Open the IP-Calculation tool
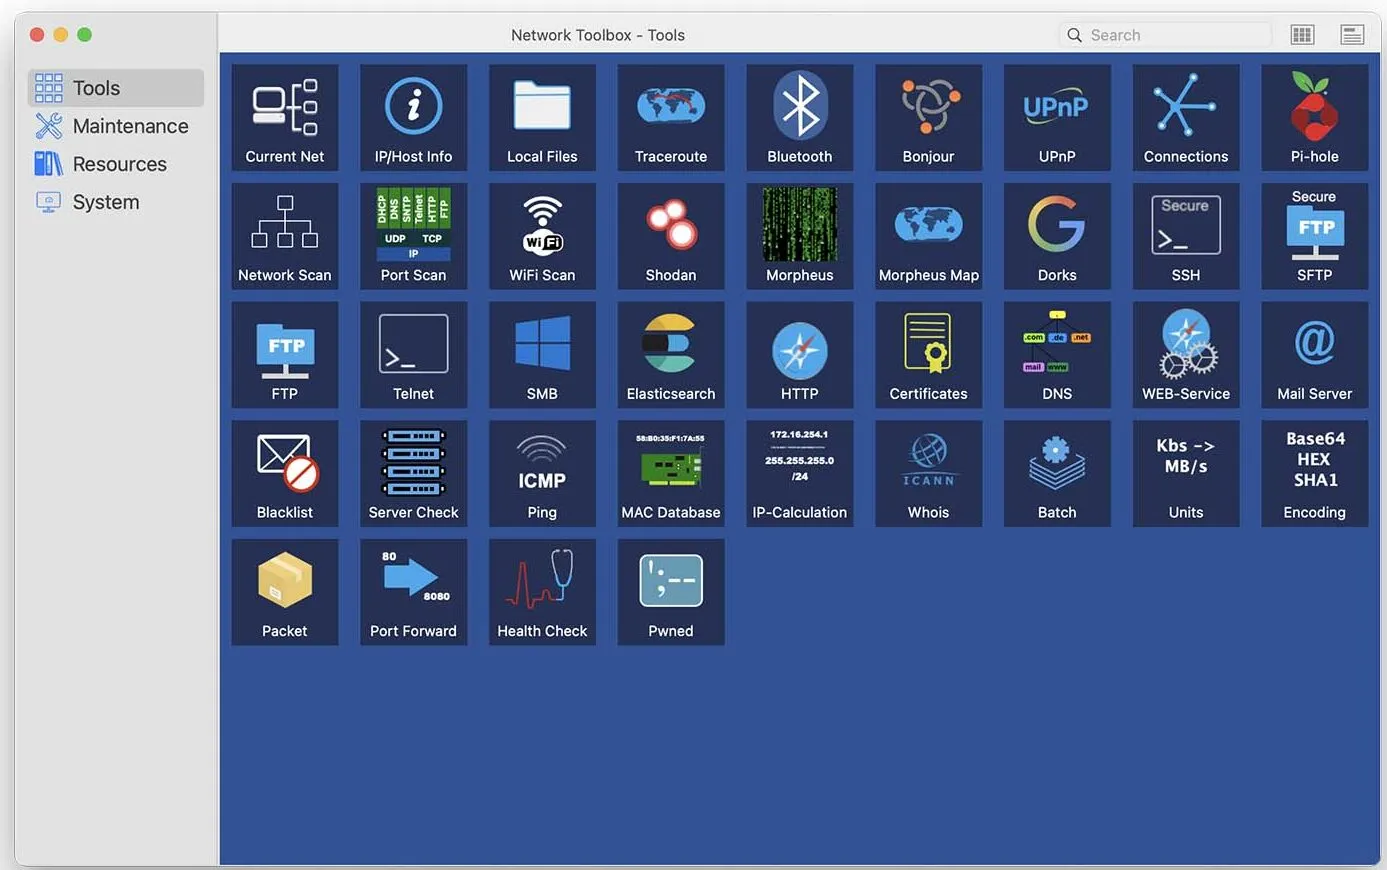 click(x=799, y=472)
